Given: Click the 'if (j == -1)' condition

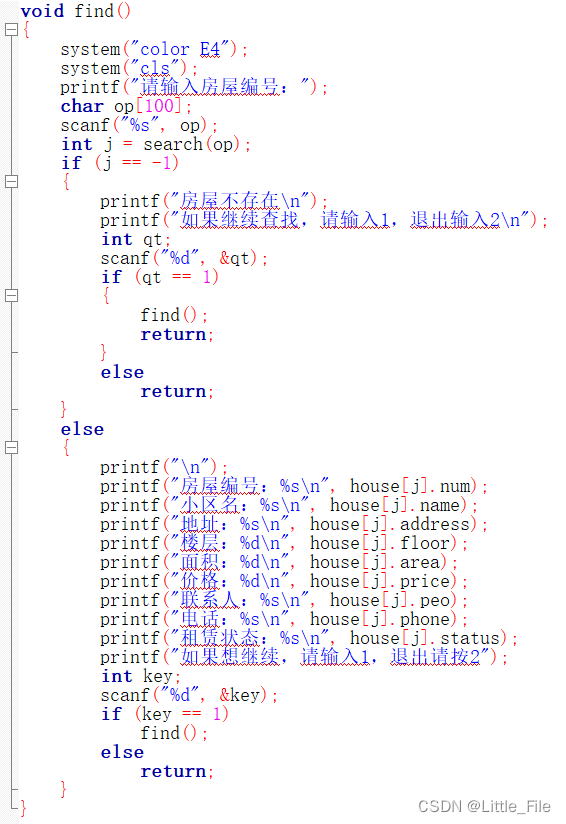Looking at the screenshot, I should pyautogui.click(x=120, y=163).
